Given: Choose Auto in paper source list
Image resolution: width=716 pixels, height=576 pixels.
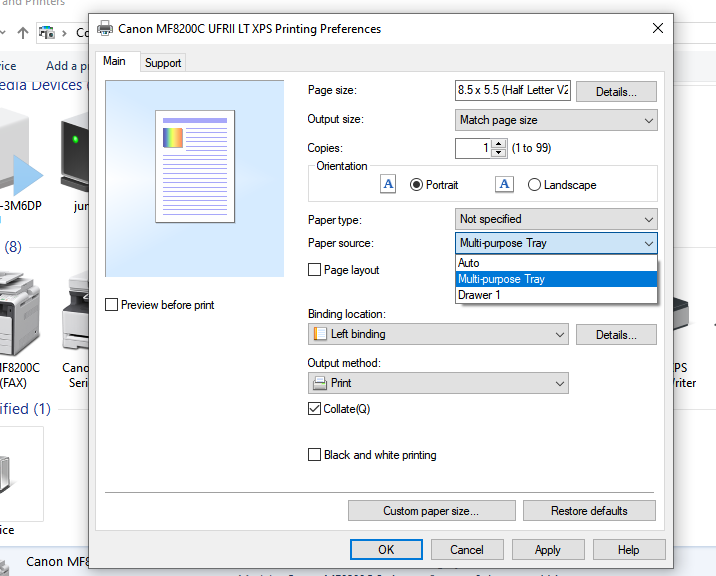Looking at the screenshot, I should click(x=556, y=263).
